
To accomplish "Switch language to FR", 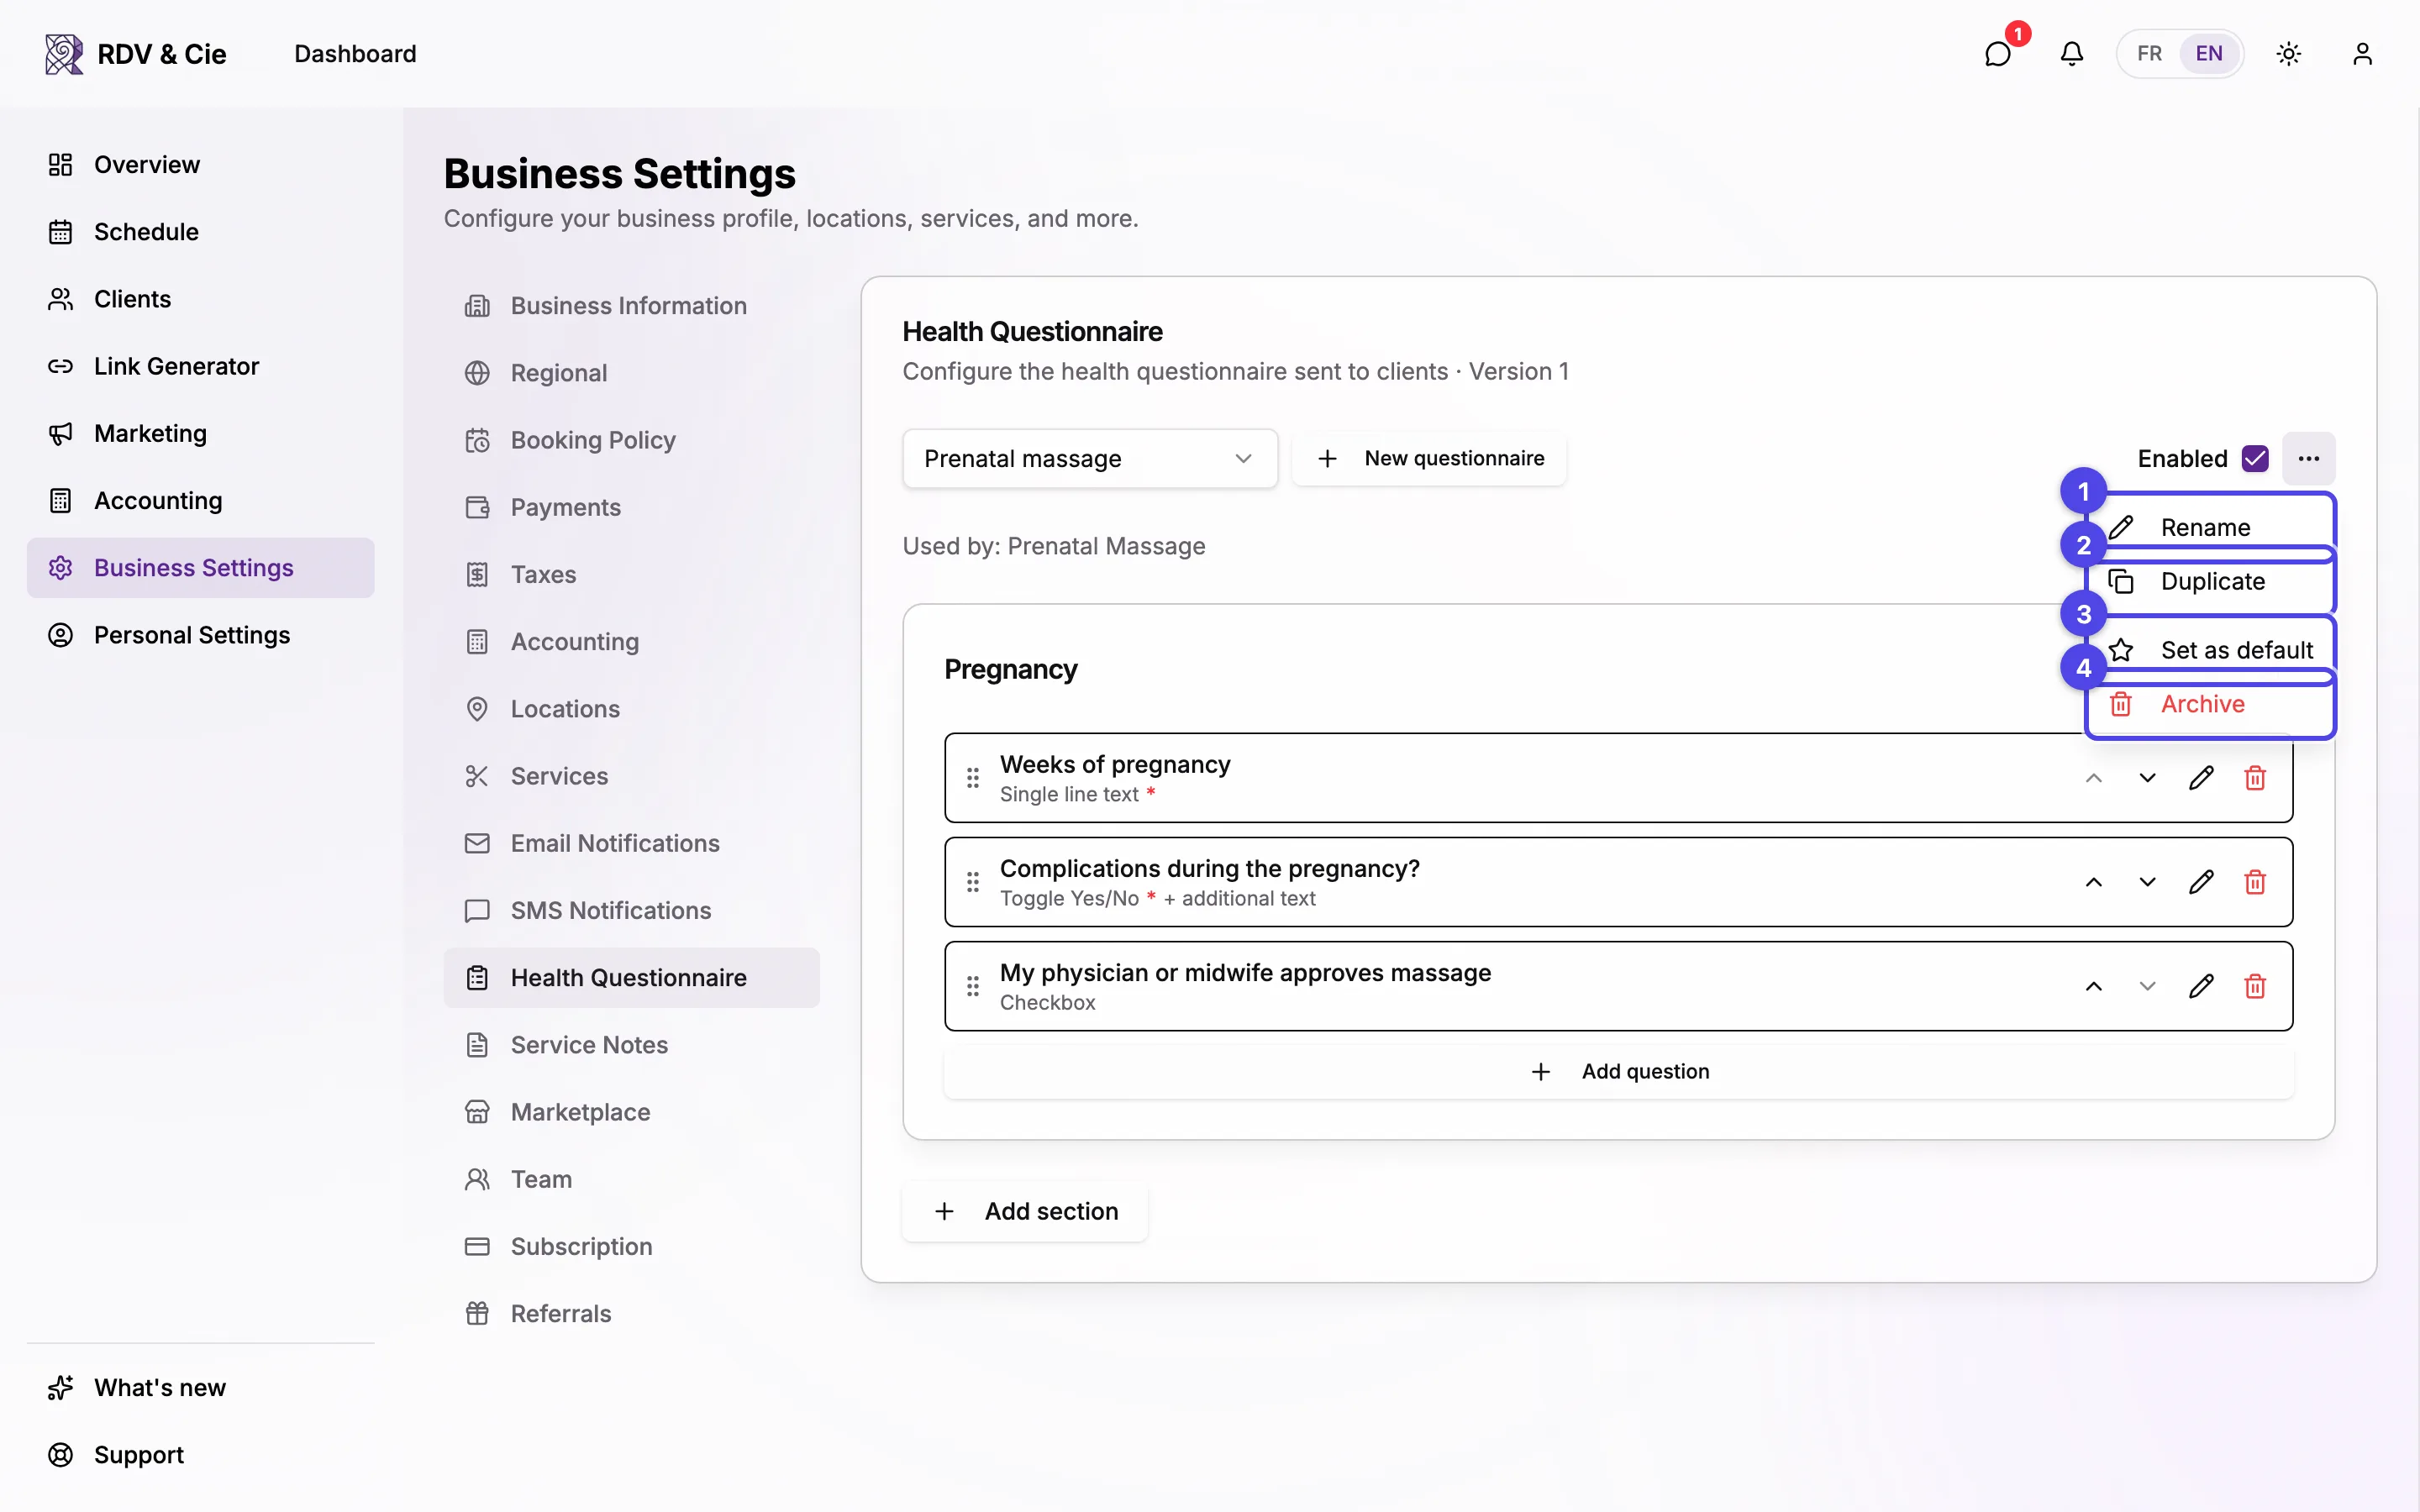I will [x=2149, y=54].
